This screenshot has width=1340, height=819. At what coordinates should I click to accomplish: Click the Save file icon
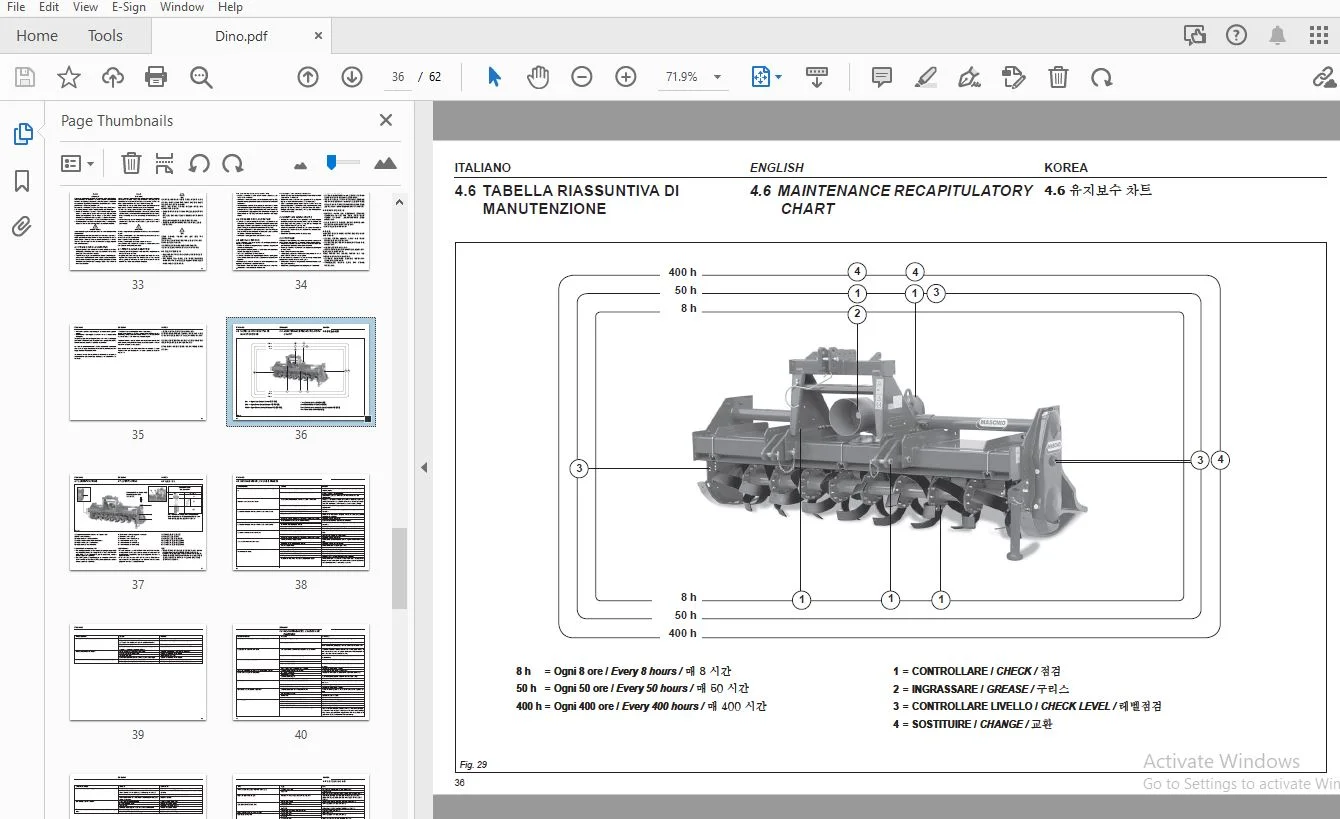tap(25, 77)
